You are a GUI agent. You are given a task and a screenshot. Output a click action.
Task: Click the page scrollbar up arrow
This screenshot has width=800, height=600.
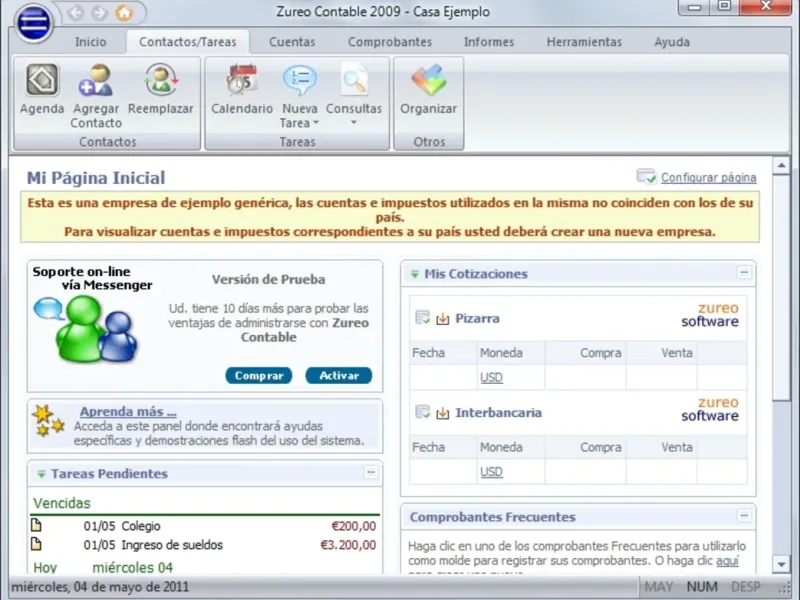pyautogui.click(x=781, y=166)
